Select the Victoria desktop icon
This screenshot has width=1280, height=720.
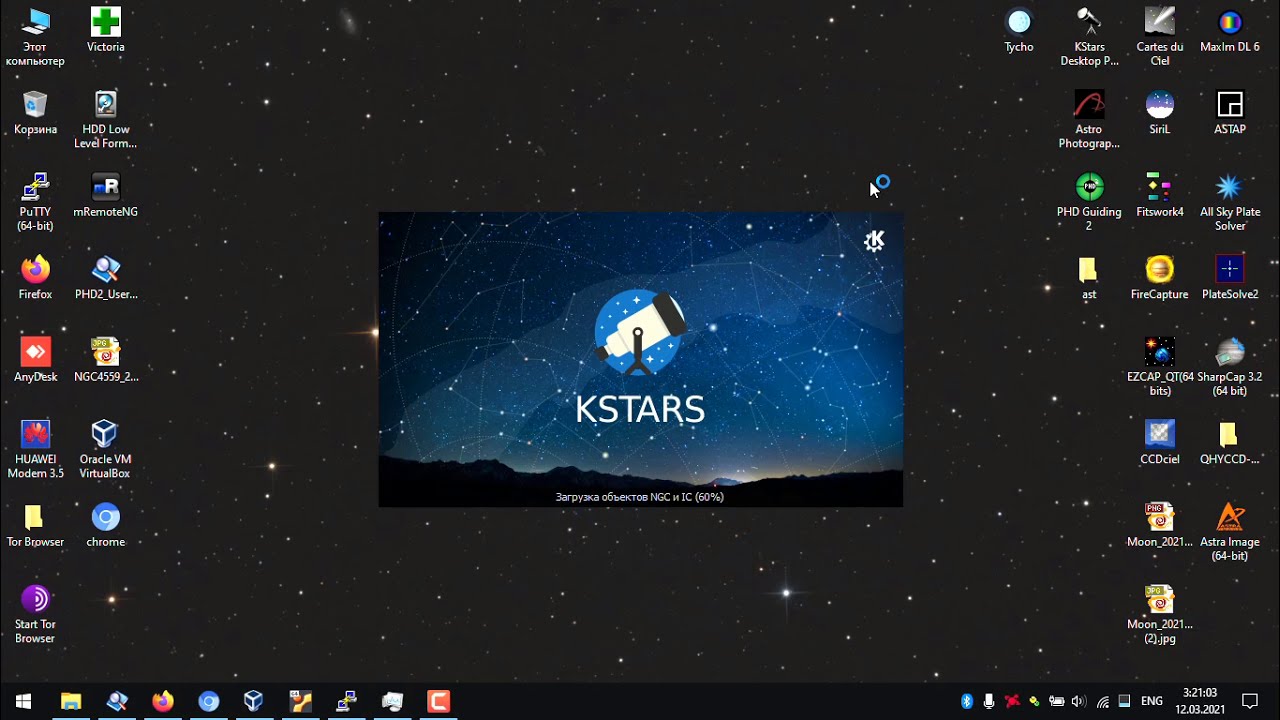pos(105,31)
